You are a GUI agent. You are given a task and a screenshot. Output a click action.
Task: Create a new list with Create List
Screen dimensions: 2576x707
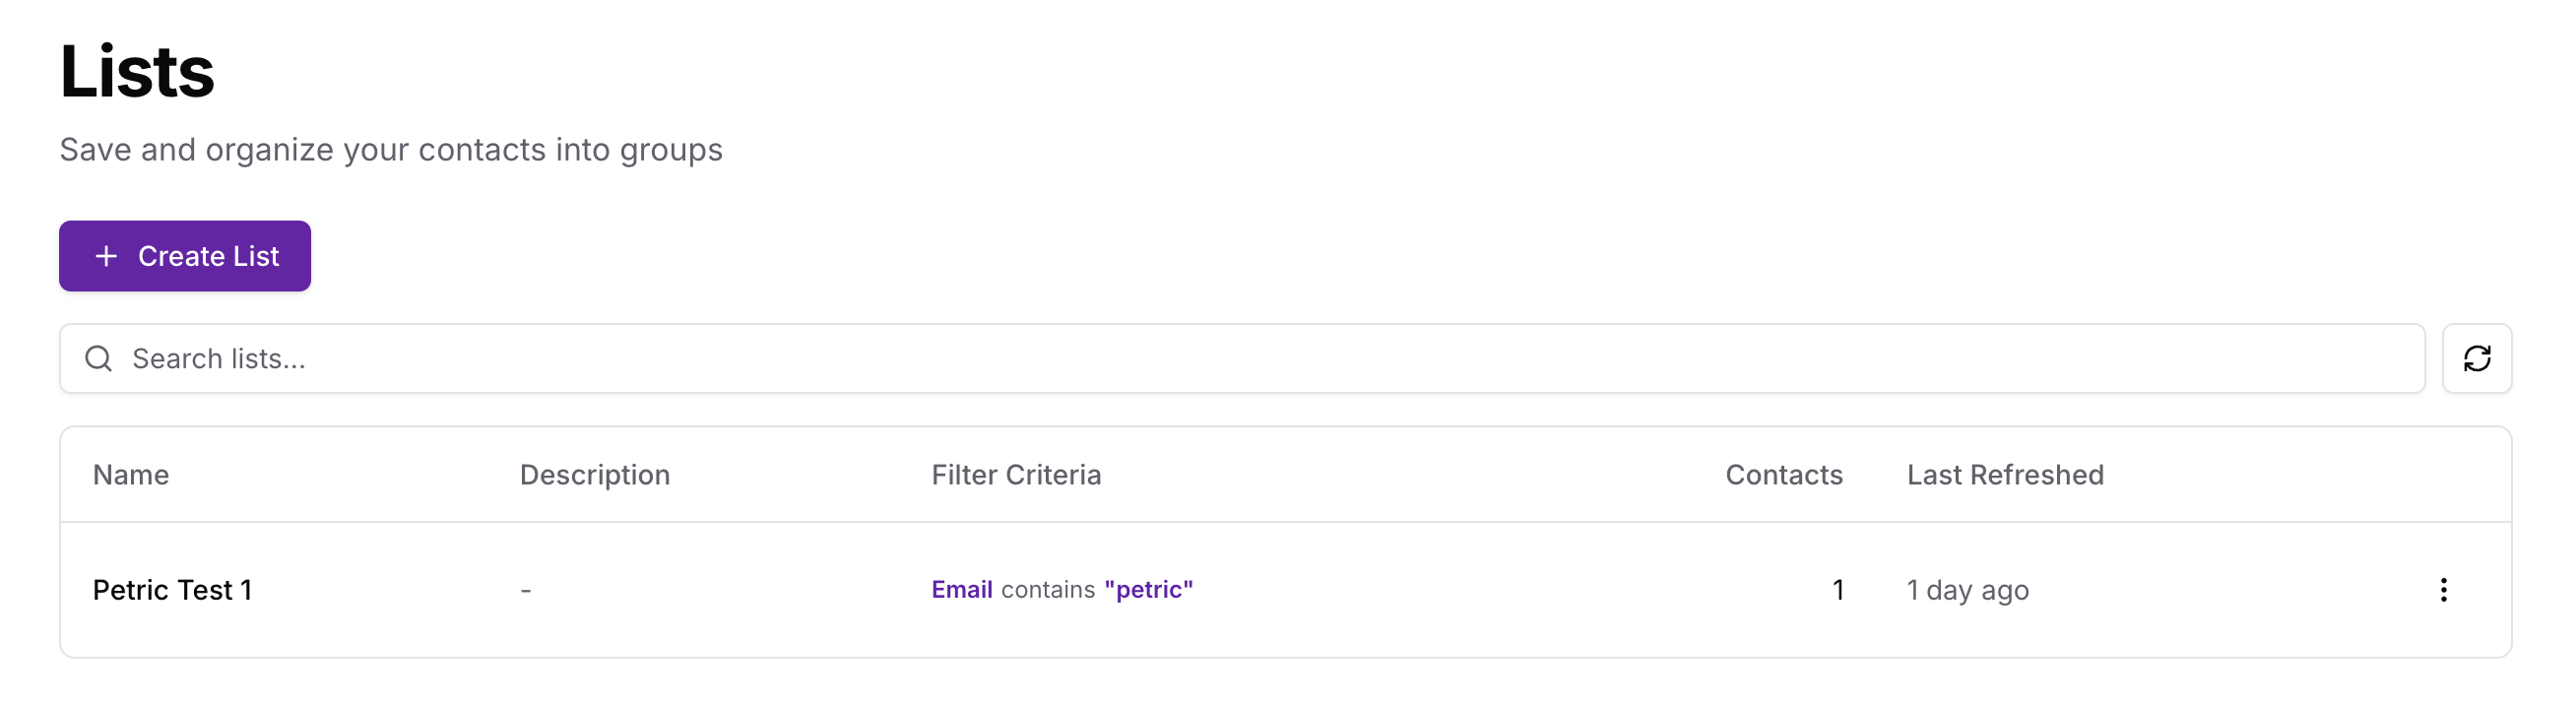[184, 256]
